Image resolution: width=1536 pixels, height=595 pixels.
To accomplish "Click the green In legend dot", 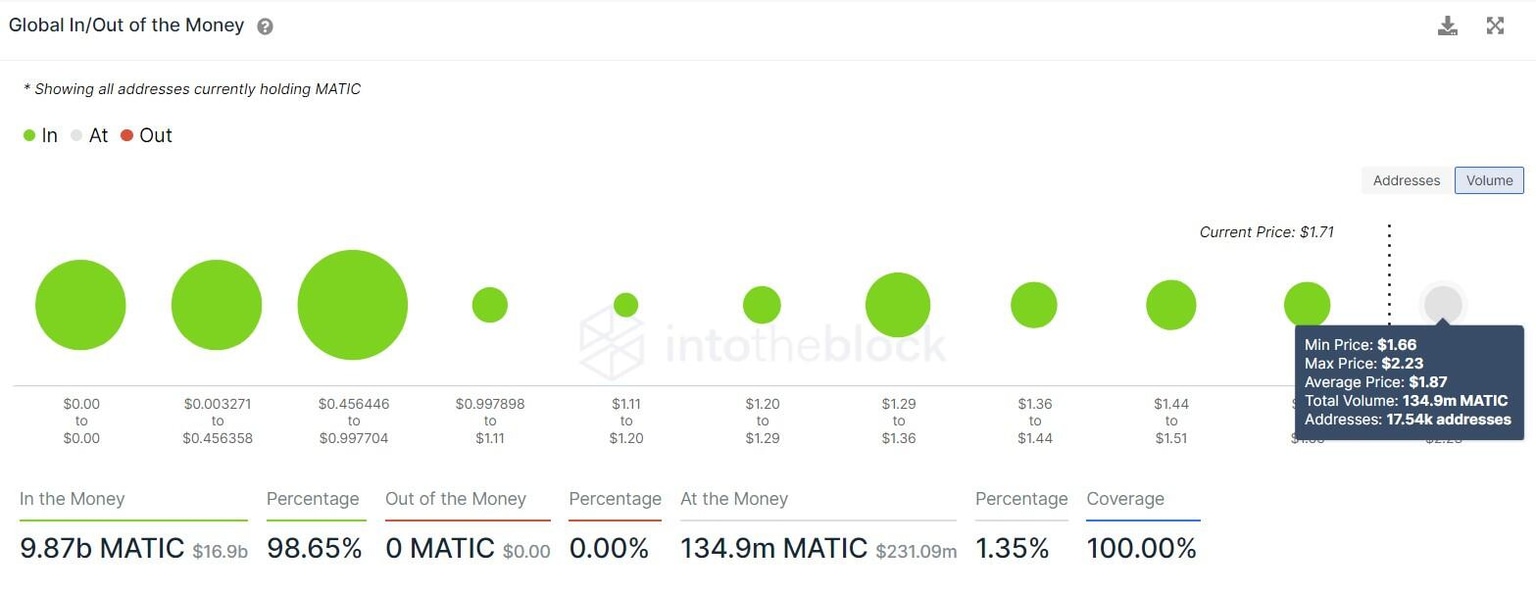I will click(x=30, y=134).
